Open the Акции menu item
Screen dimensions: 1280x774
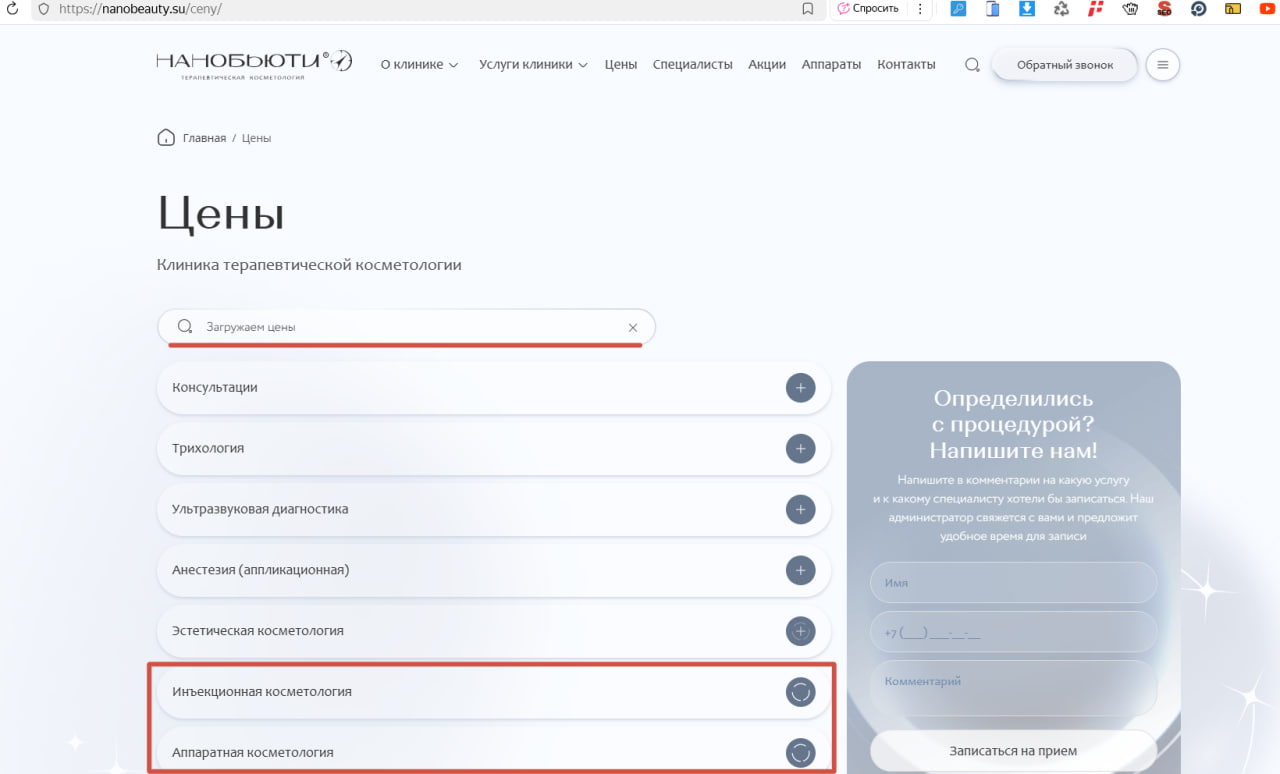(767, 65)
